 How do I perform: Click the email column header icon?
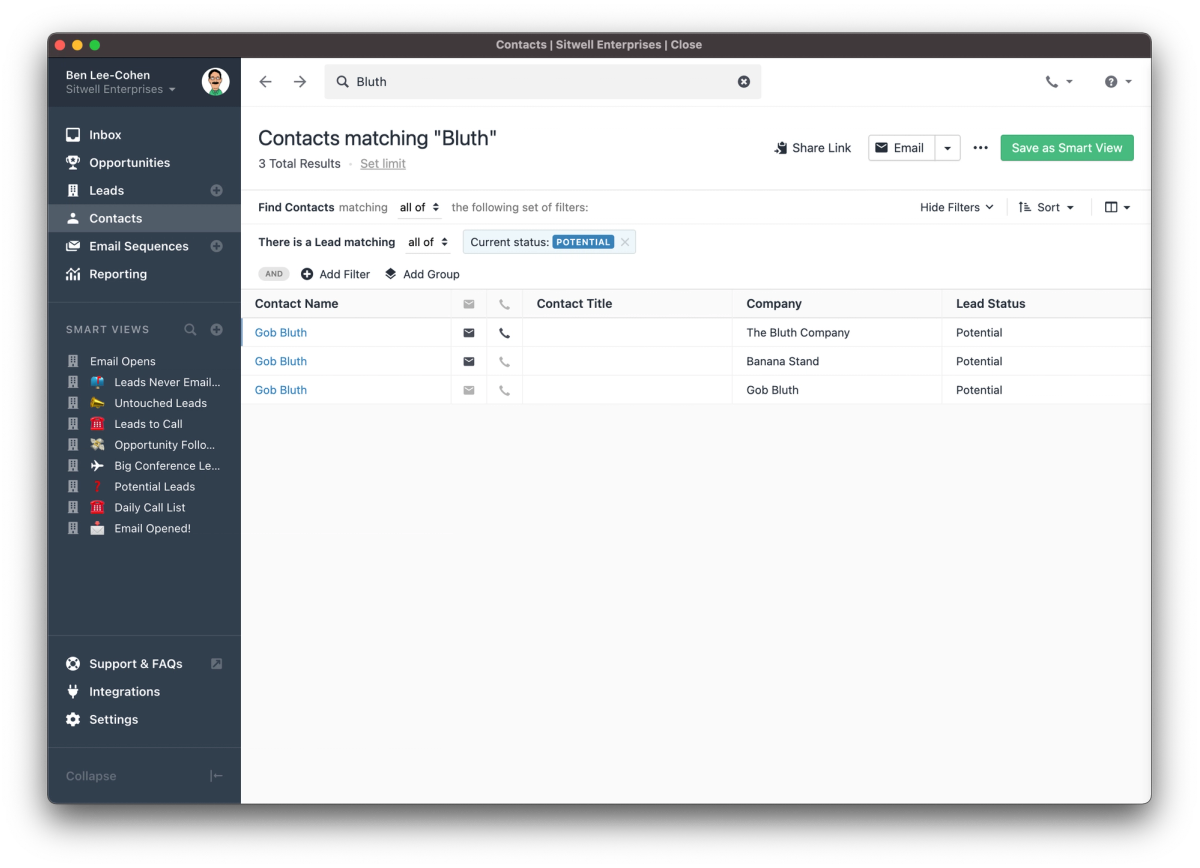pos(469,304)
